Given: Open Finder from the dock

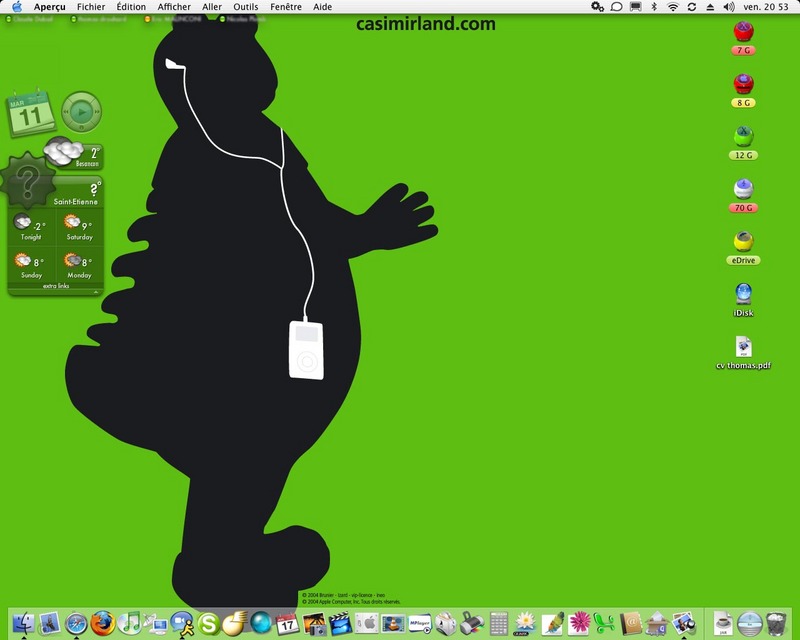Looking at the screenshot, I should 23,623.
